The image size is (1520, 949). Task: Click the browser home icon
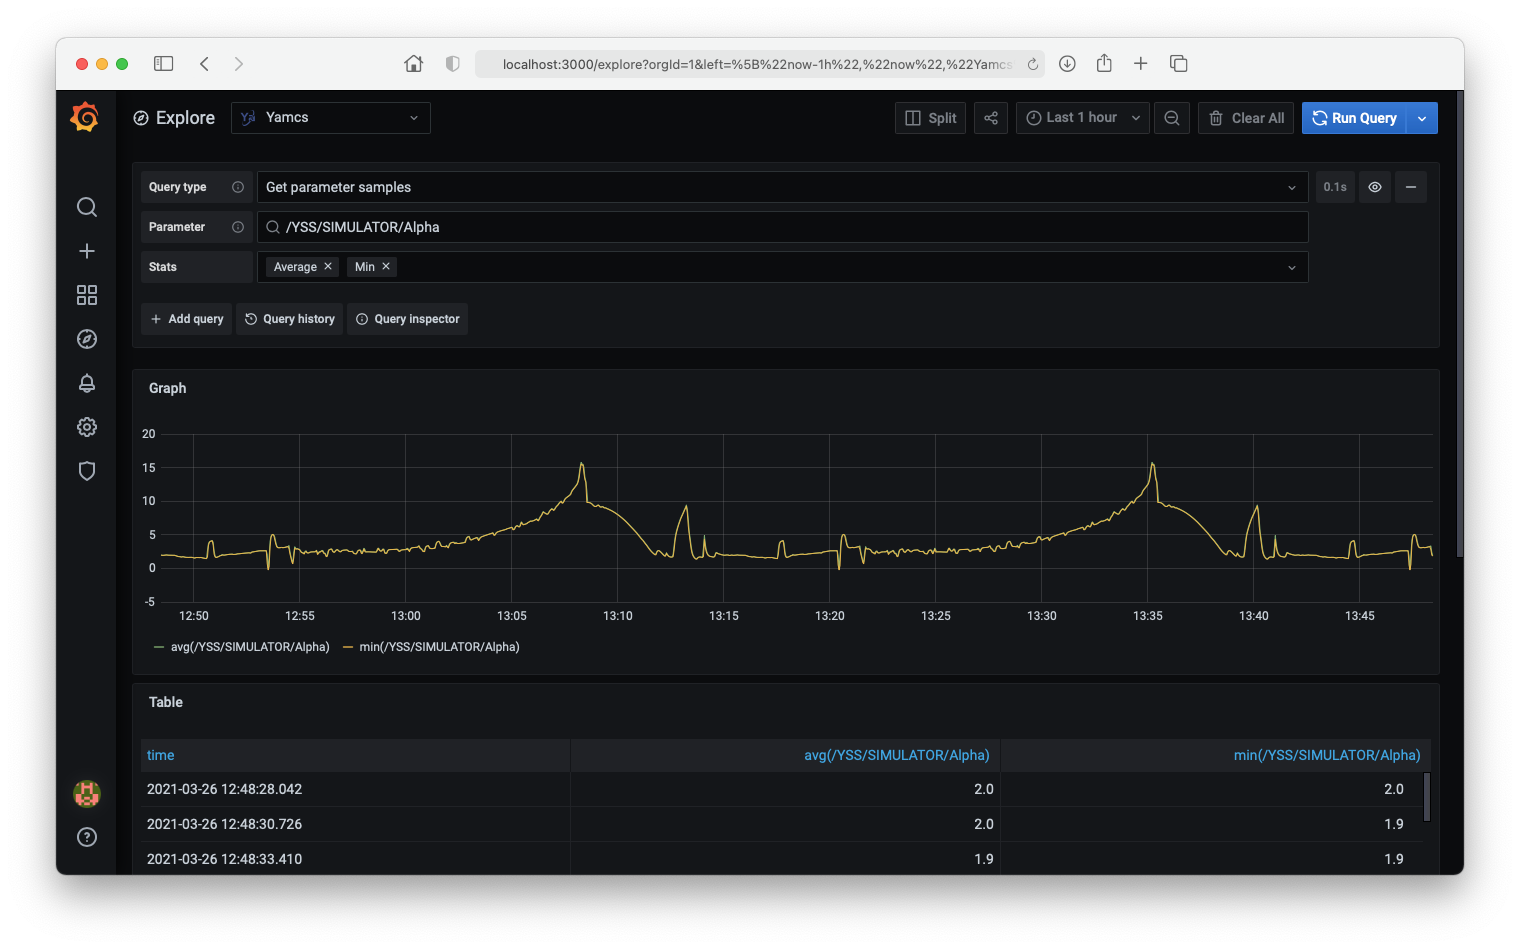413,64
